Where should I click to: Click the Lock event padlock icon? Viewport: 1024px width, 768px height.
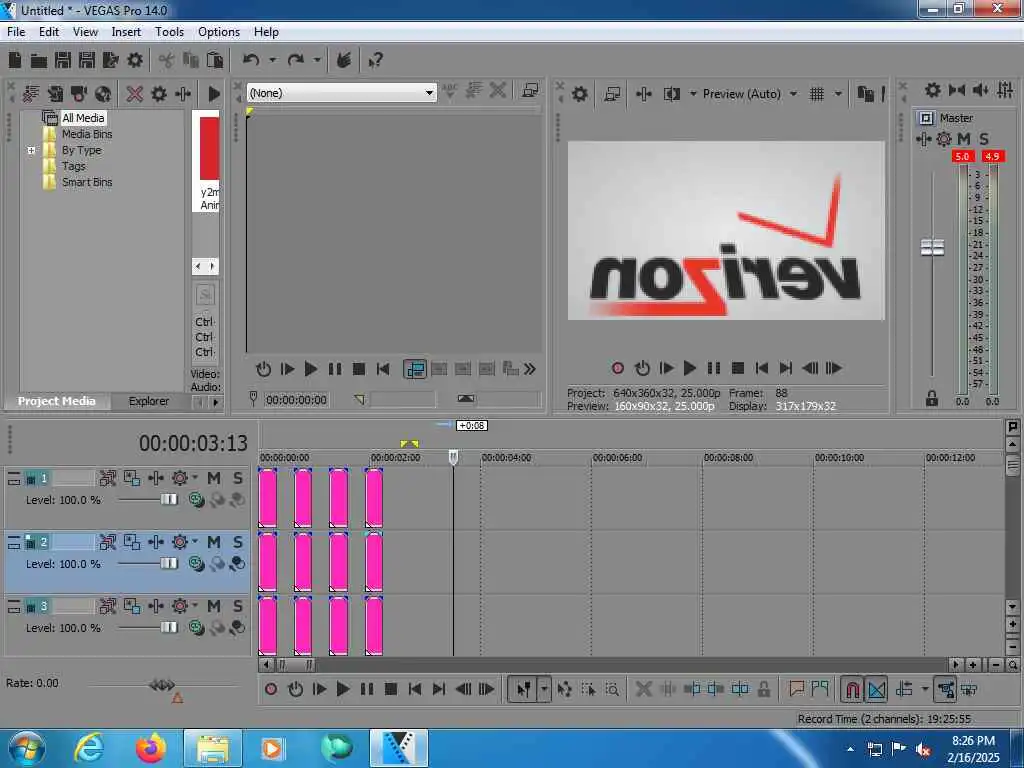(x=763, y=689)
